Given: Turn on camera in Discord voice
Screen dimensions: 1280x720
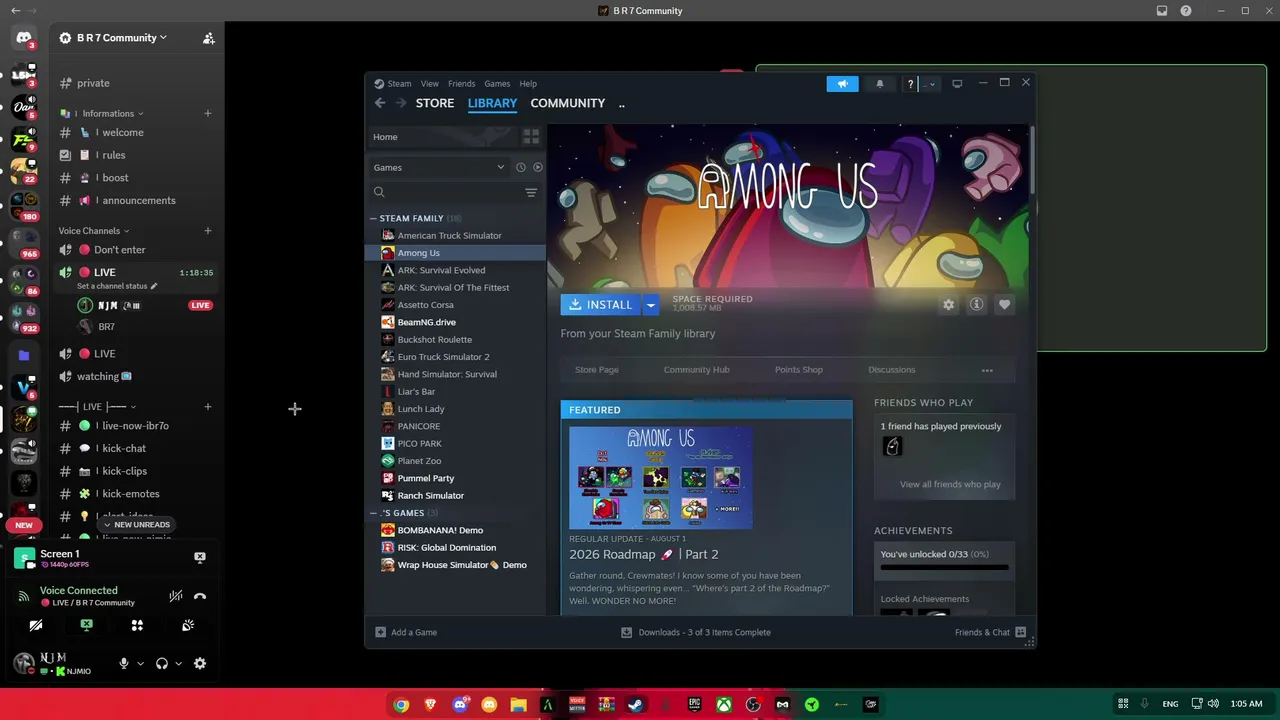Looking at the screenshot, I should 36,625.
